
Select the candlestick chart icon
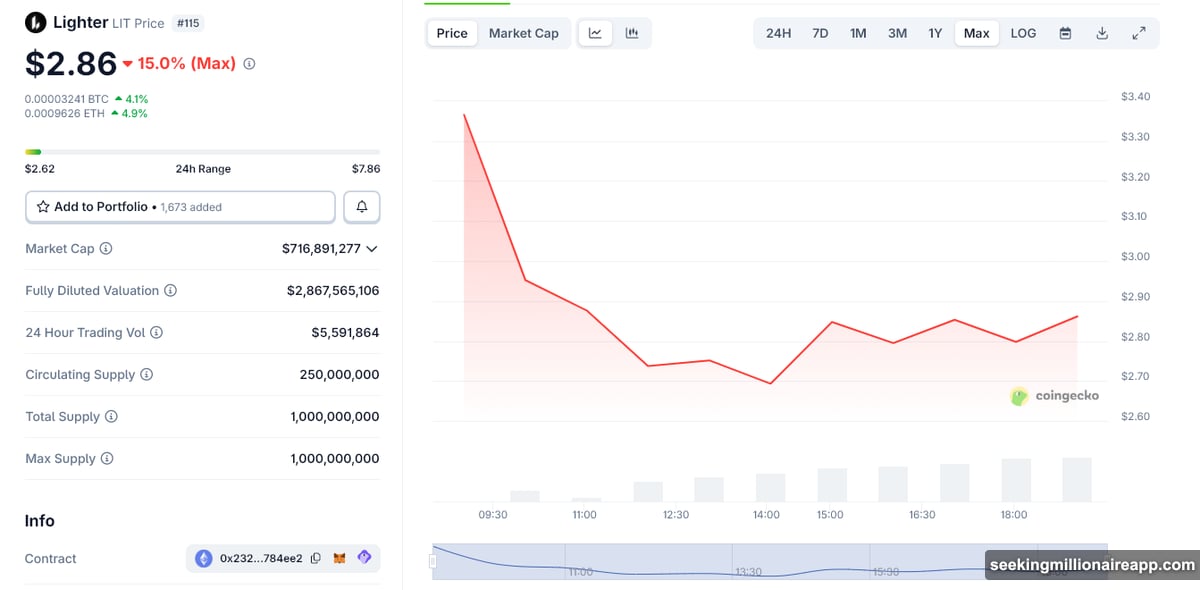click(632, 33)
